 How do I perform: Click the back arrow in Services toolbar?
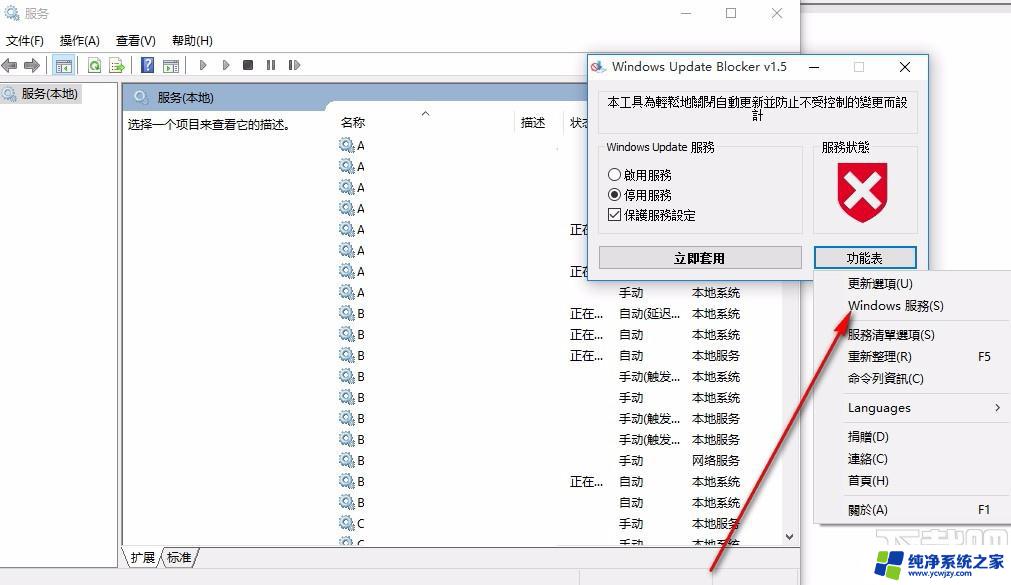tap(10, 65)
